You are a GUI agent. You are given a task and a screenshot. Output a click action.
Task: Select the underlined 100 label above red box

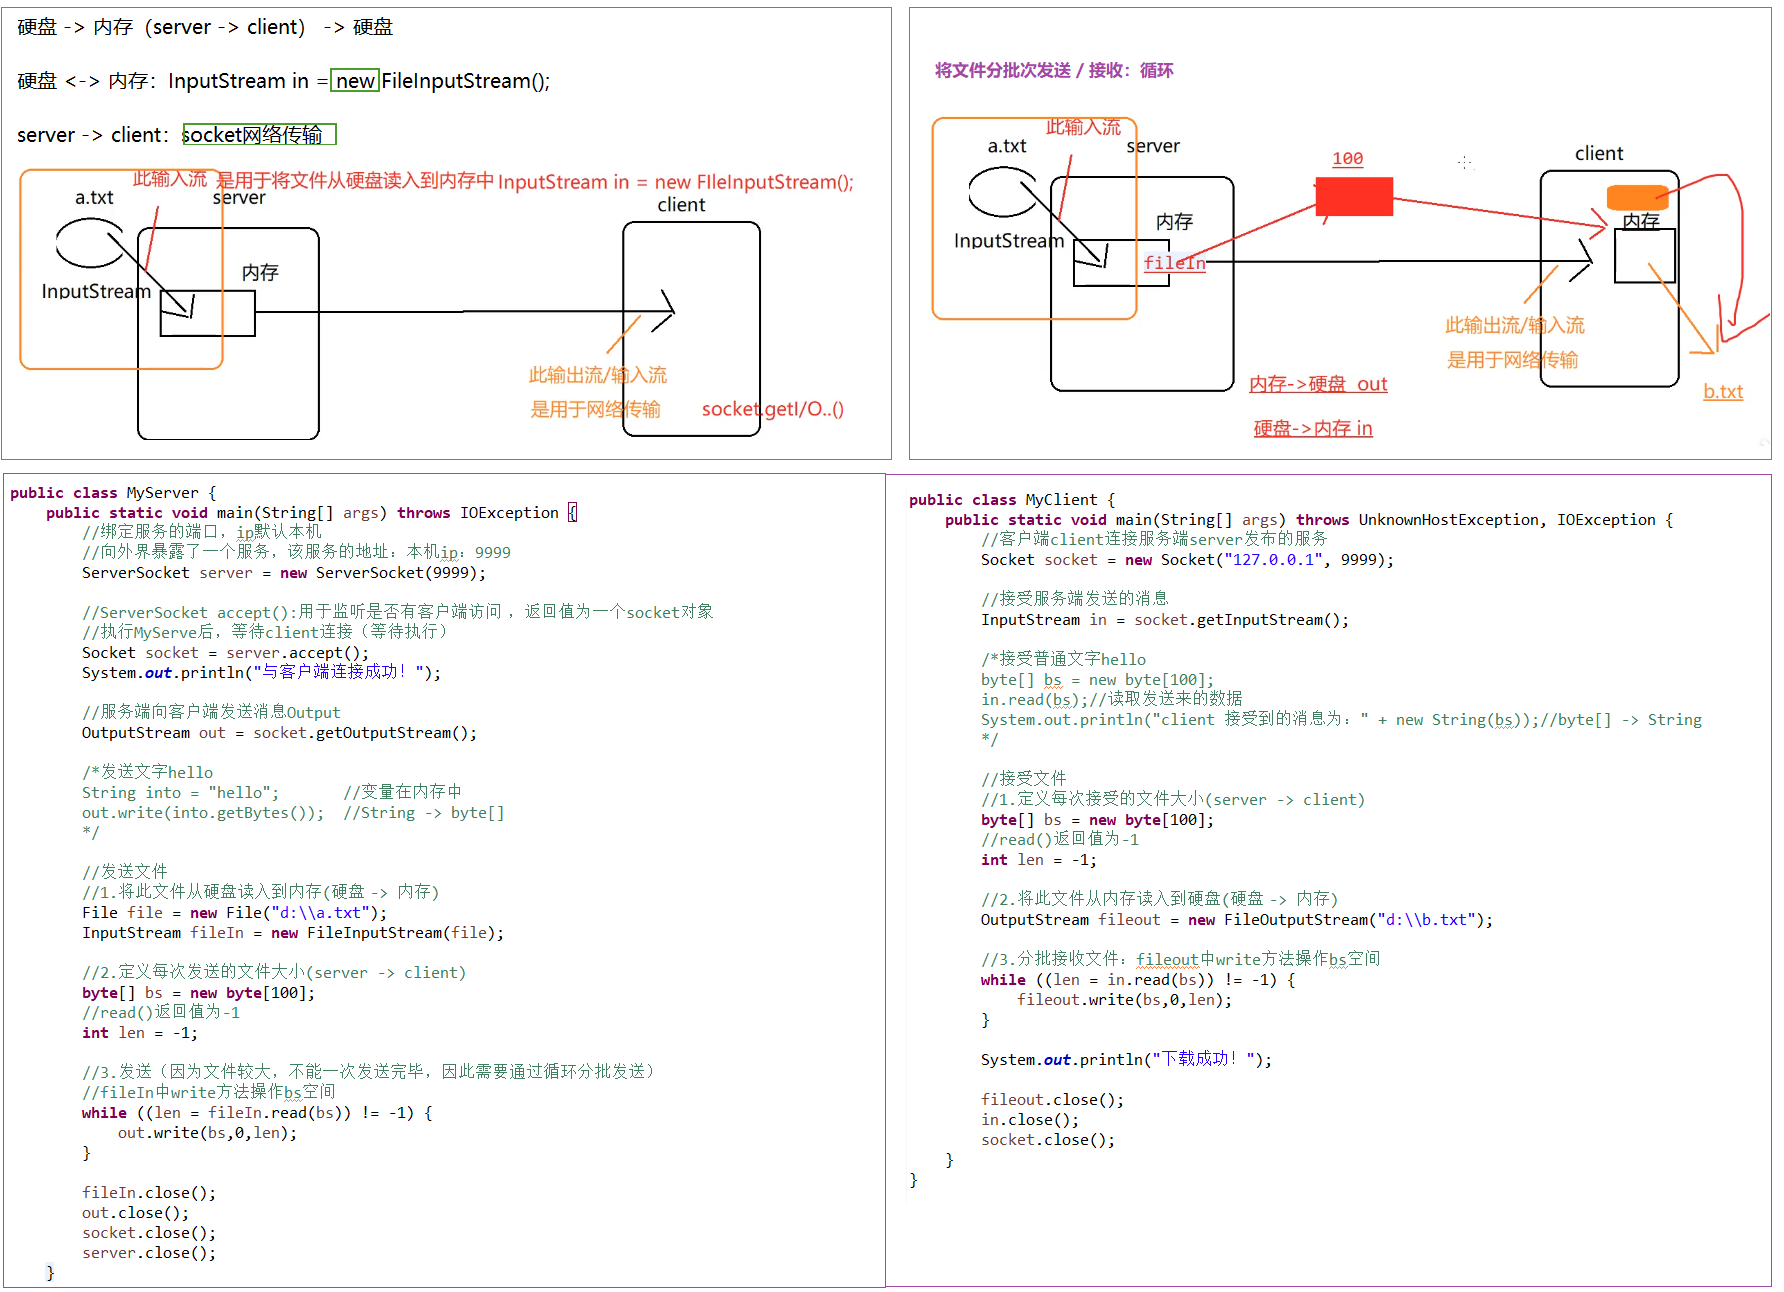pos(1347,159)
